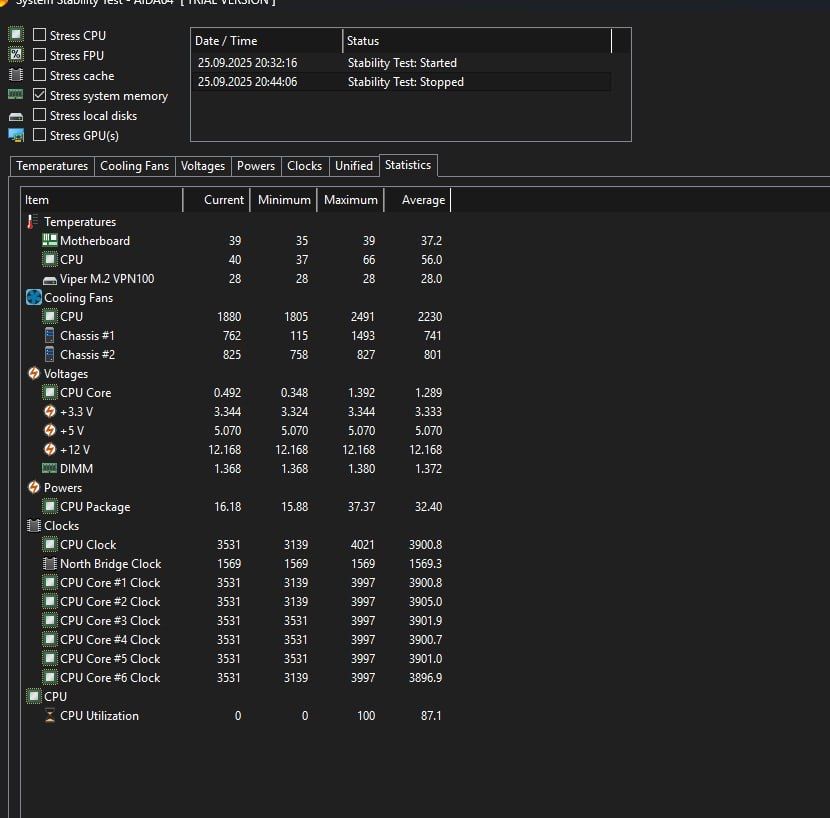This screenshot has height=818, width=830.
Task: Click the hourglass icon of CPU Utilization
Action: (x=50, y=715)
